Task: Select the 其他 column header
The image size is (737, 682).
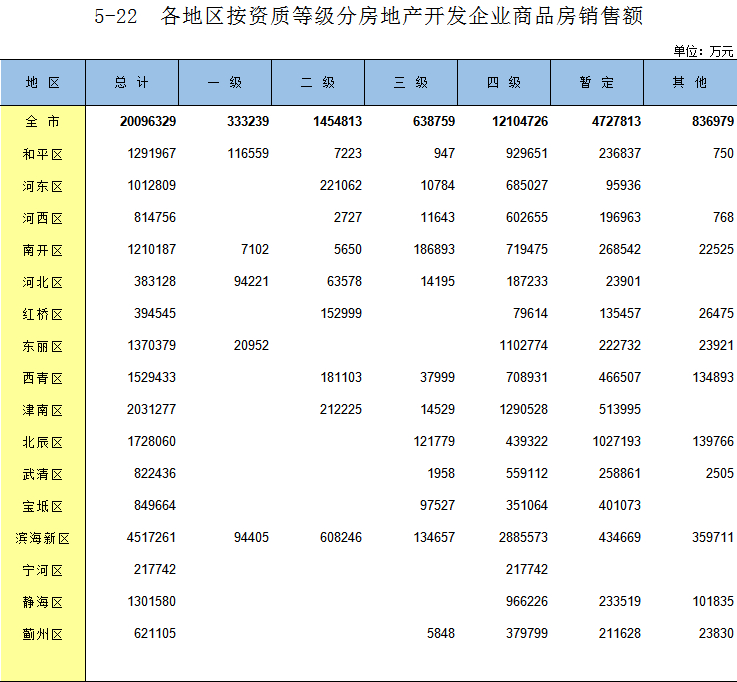Action: click(x=690, y=83)
